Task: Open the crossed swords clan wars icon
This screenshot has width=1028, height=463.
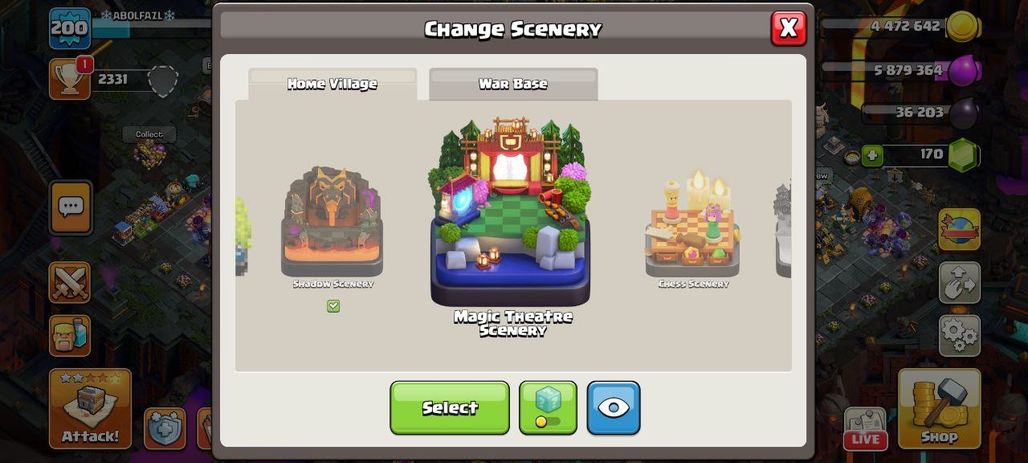Action: 69,282
